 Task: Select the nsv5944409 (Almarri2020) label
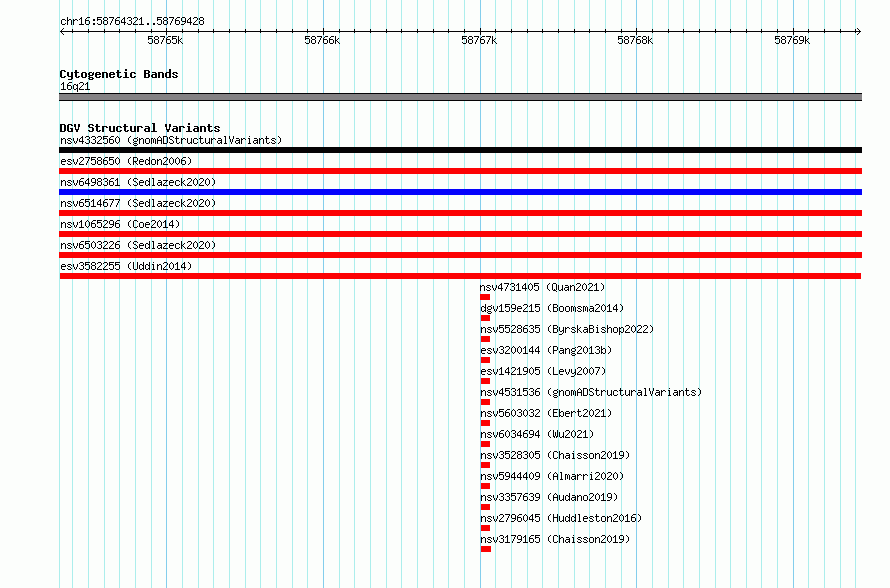(x=552, y=476)
